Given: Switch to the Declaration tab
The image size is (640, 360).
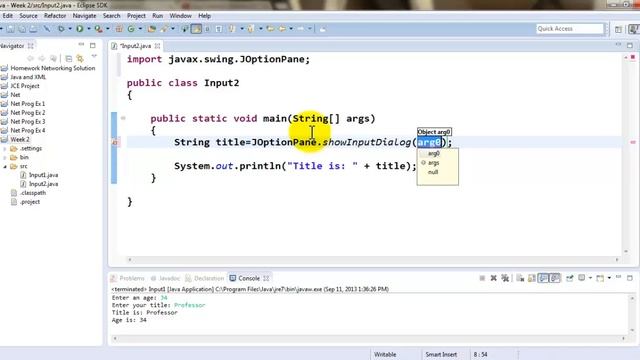Looking at the screenshot, I should coord(205,278).
